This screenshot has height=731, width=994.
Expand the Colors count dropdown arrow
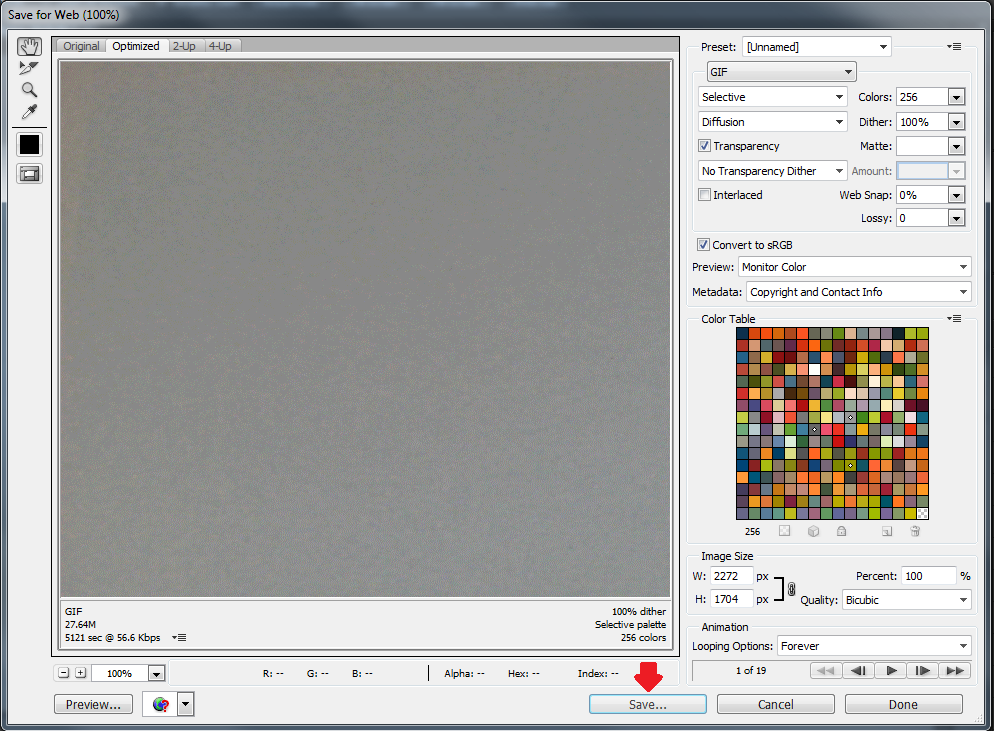click(x=957, y=97)
